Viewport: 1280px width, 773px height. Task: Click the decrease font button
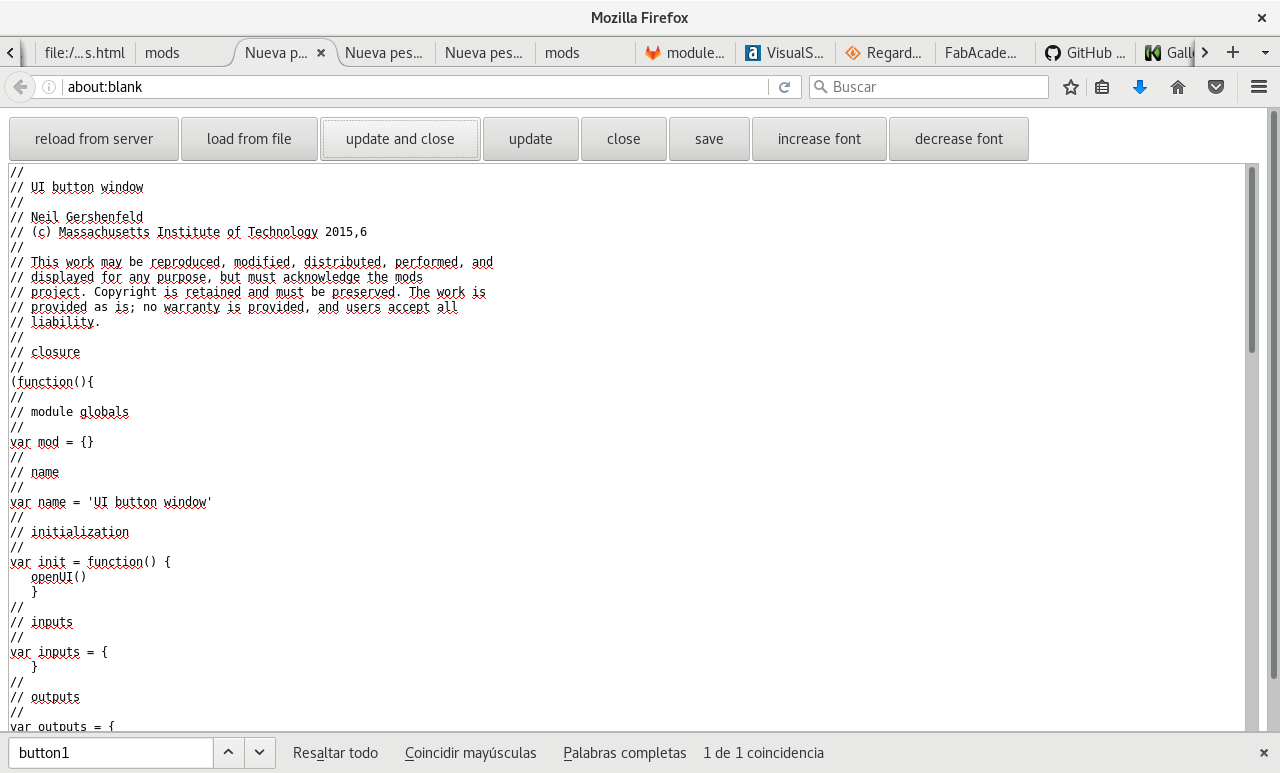tap(959, 139)
